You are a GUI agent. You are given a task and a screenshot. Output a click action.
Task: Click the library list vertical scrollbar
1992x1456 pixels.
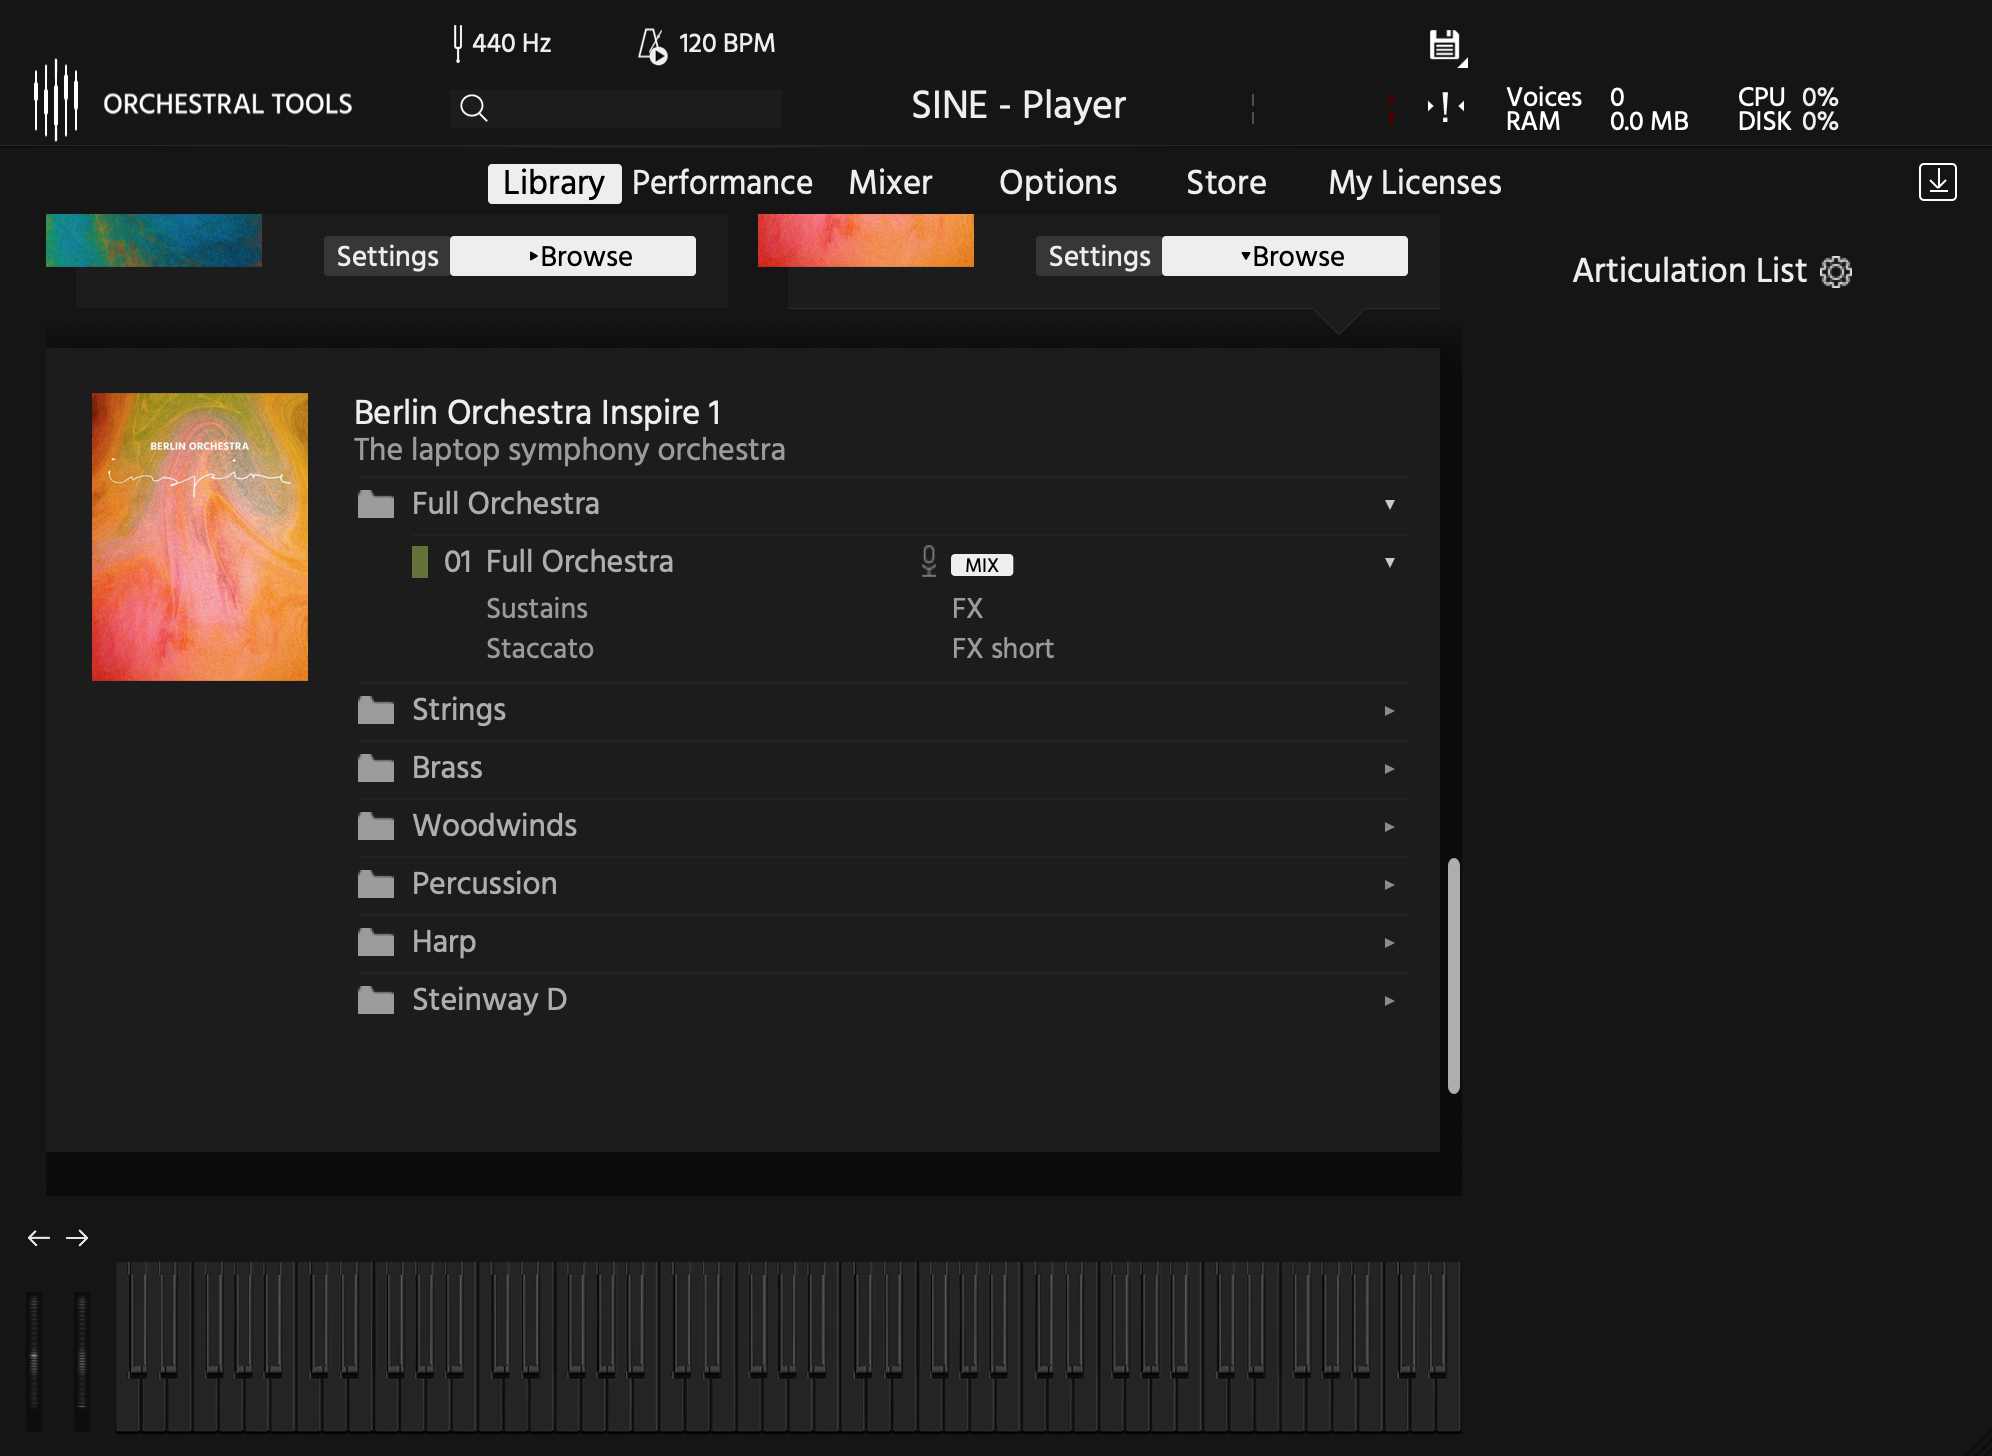[1453, 975]
